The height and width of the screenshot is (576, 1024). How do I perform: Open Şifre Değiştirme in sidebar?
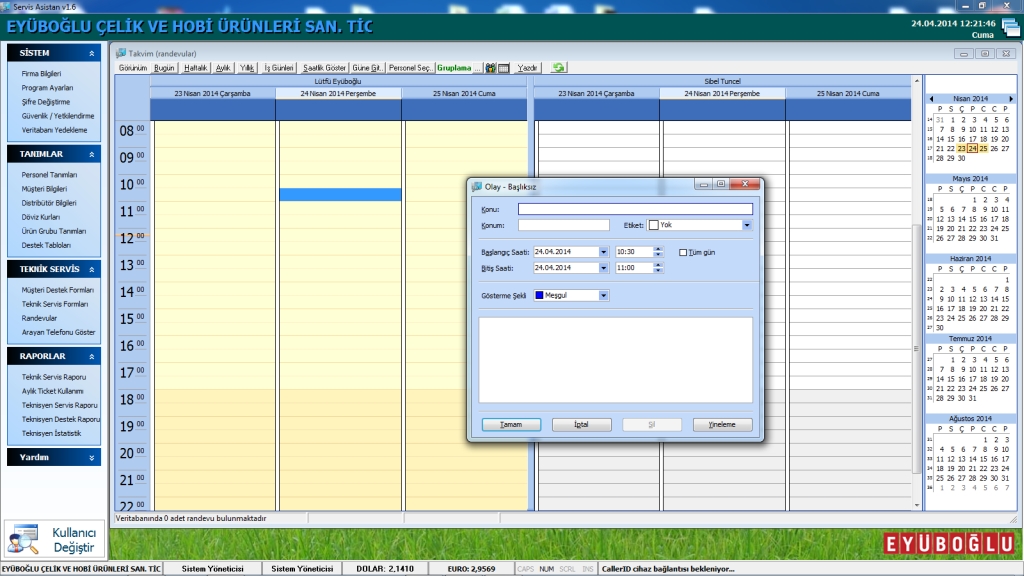coord(46,102)
